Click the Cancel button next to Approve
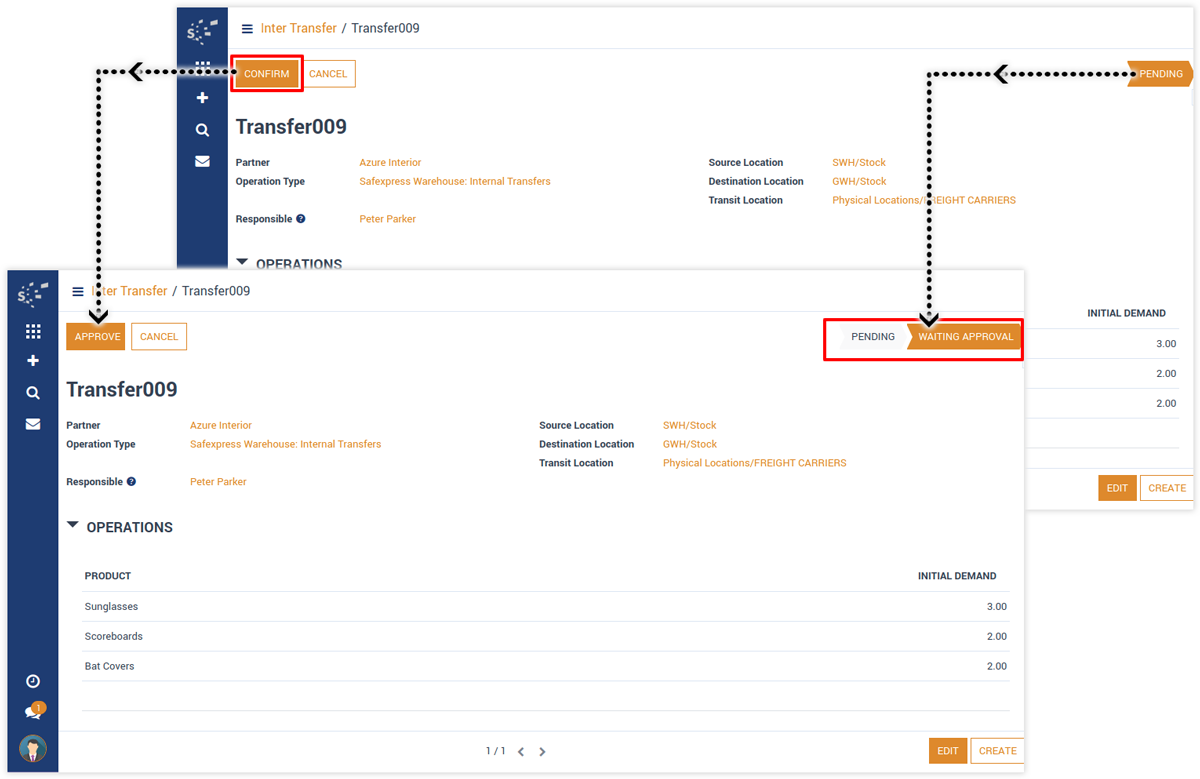Image resolution: width=1200 pixels, height=779 pixels. [x=159, y=337]
